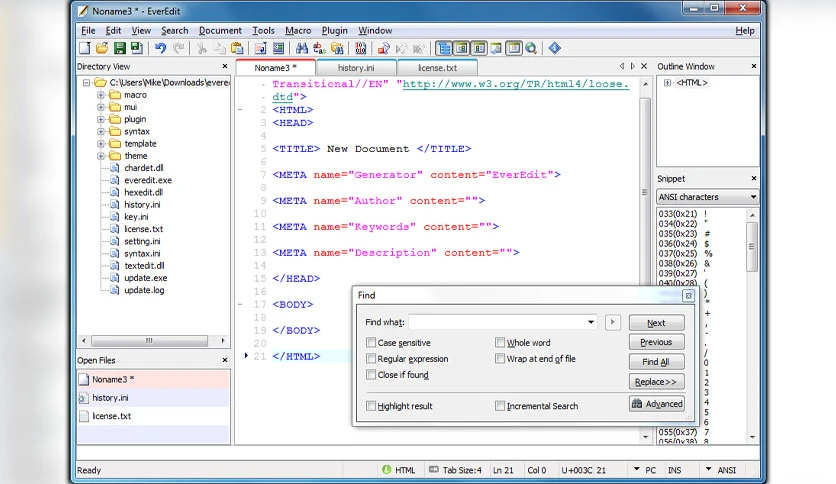The width and height of the screenshot is (836, 484).
Task: Click the redo toolbar icon
Action: click(179, 48)
